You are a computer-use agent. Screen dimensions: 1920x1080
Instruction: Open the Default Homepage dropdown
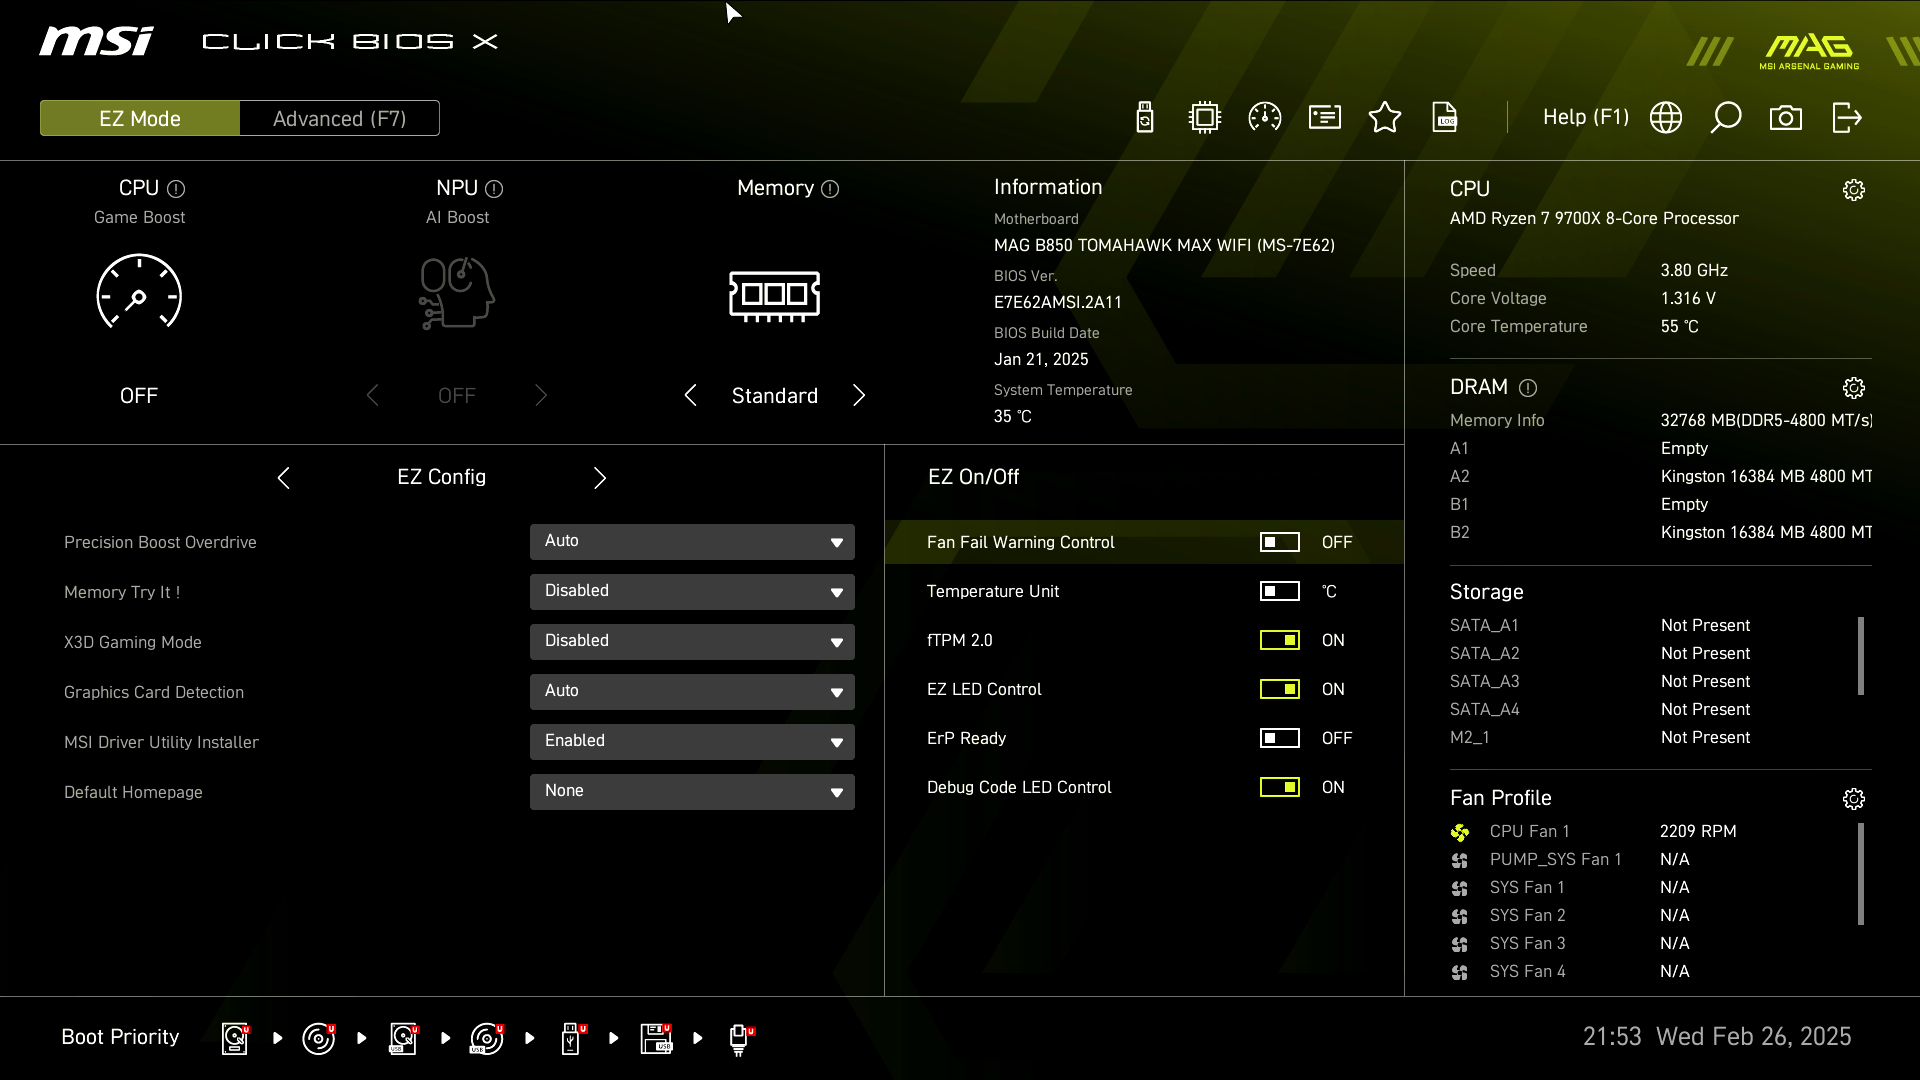pos(692,791)
